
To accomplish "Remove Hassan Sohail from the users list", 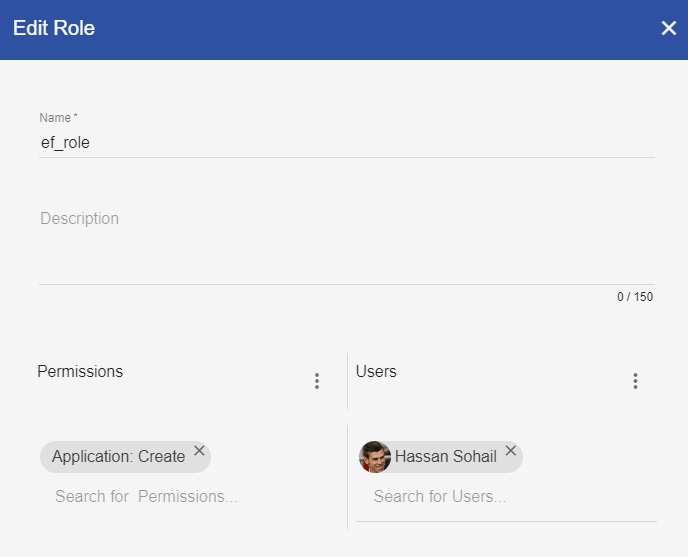I will pos(511,451).
